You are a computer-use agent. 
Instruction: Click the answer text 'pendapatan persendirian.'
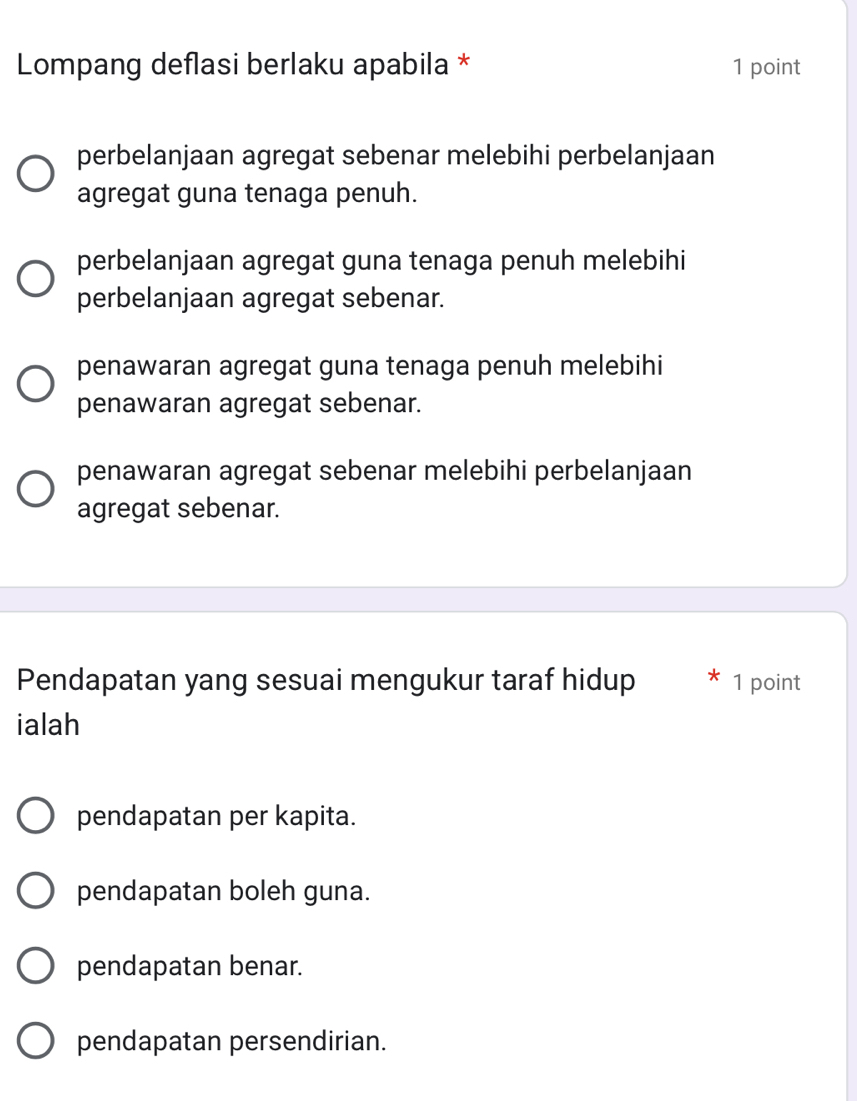point(232,1040)
